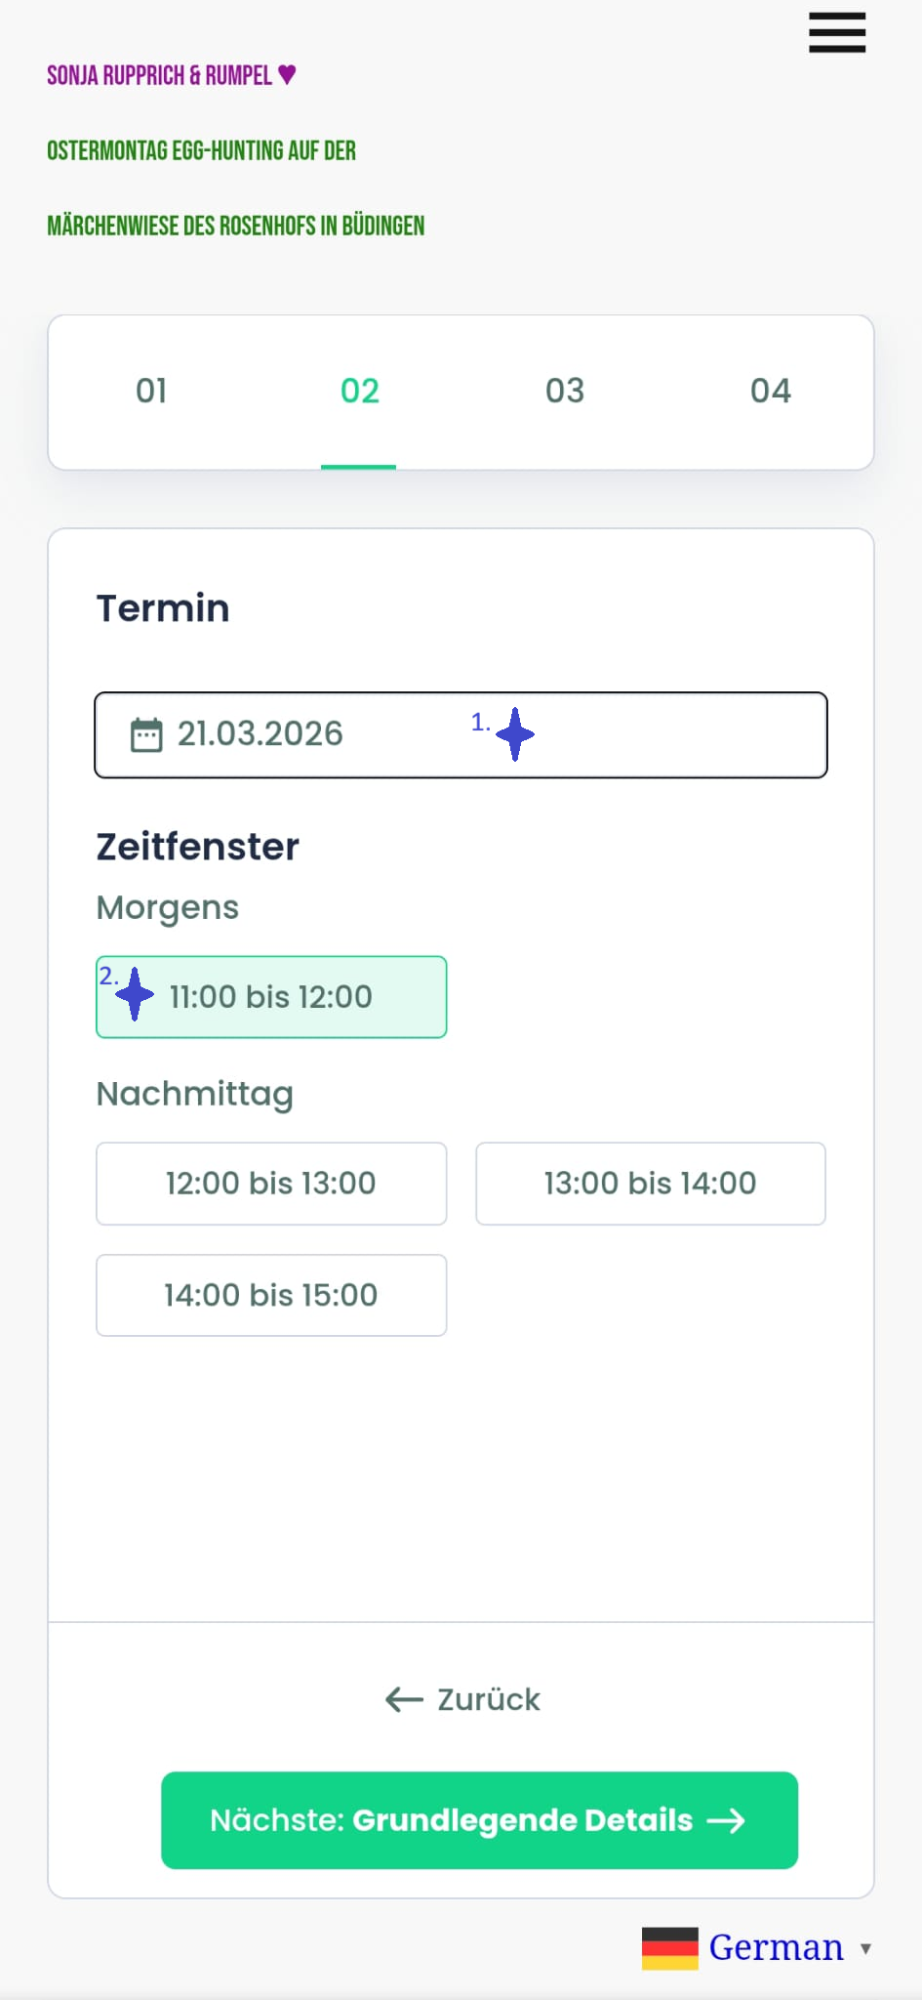Click the purple heart icon in header
922x2000 pixels.
tap(287, 74)
